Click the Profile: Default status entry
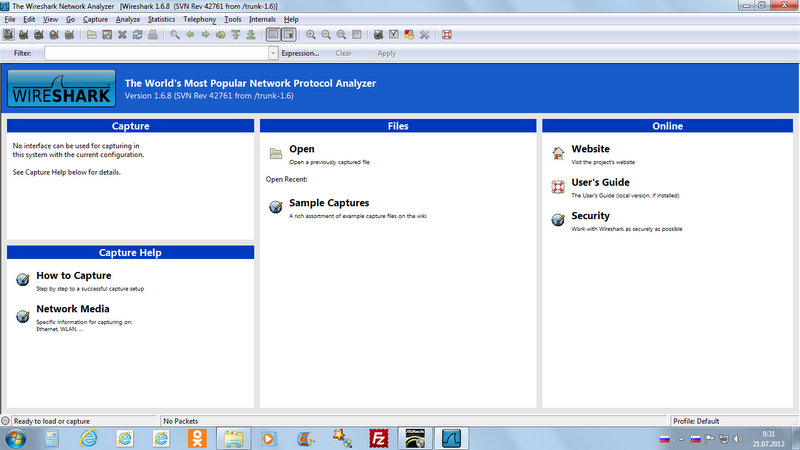The width and height of the screenshot is (800, 450). 696,421
